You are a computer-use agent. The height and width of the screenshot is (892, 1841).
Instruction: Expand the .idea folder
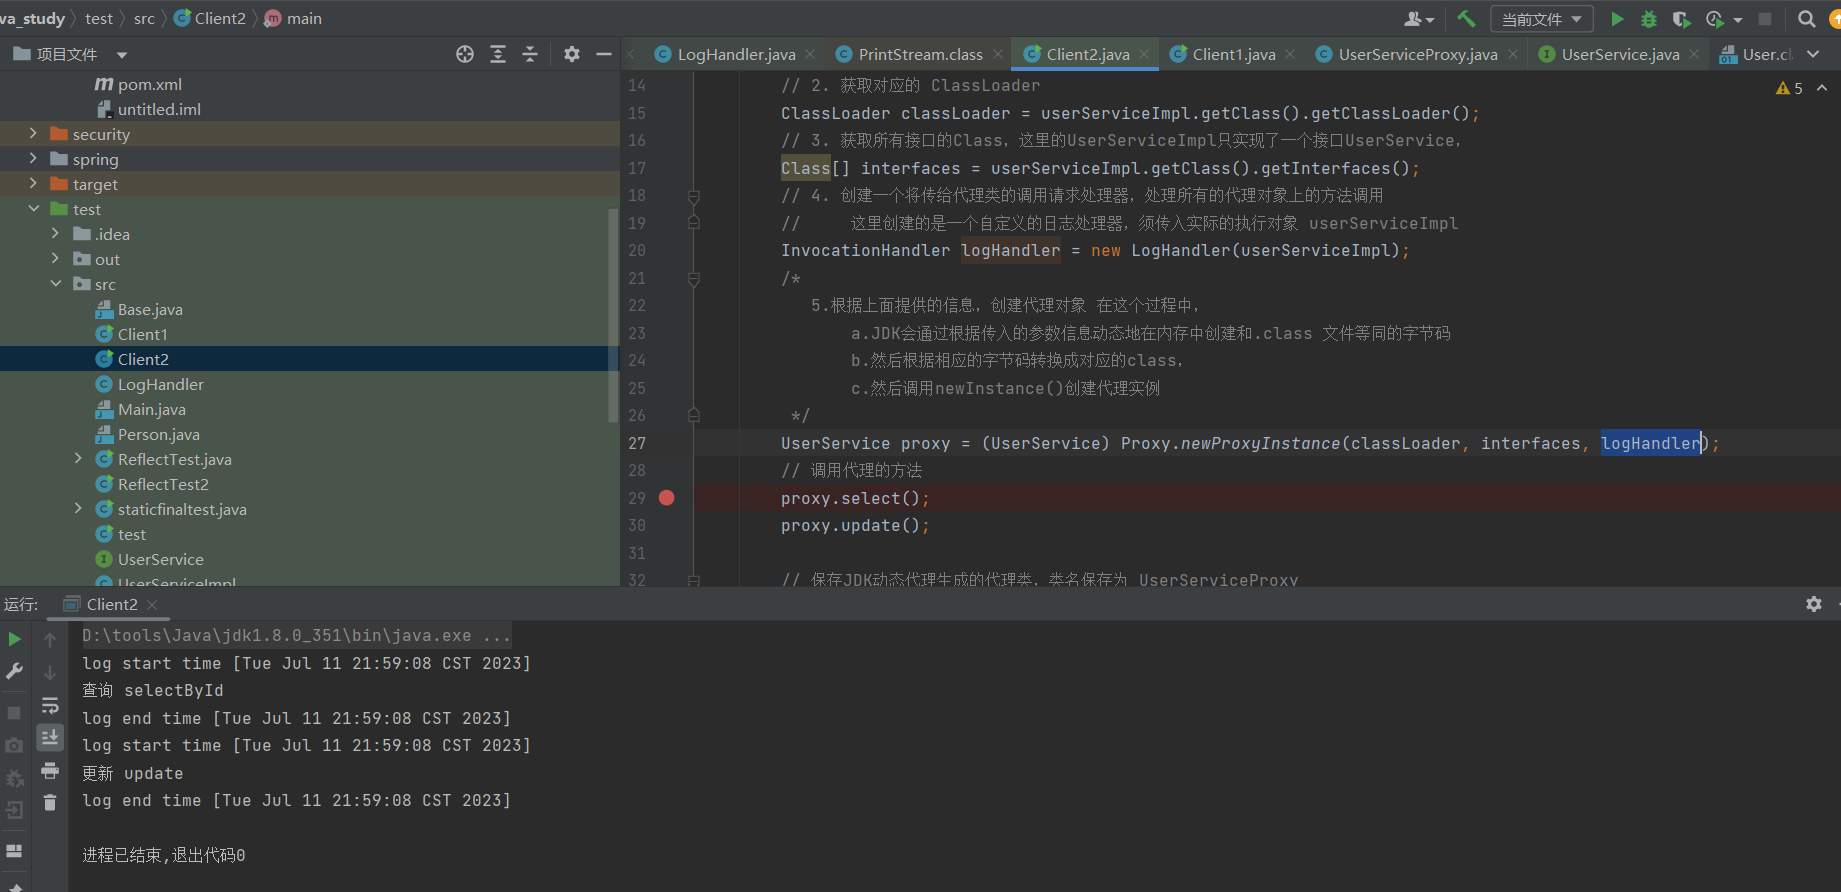[55, 233]
